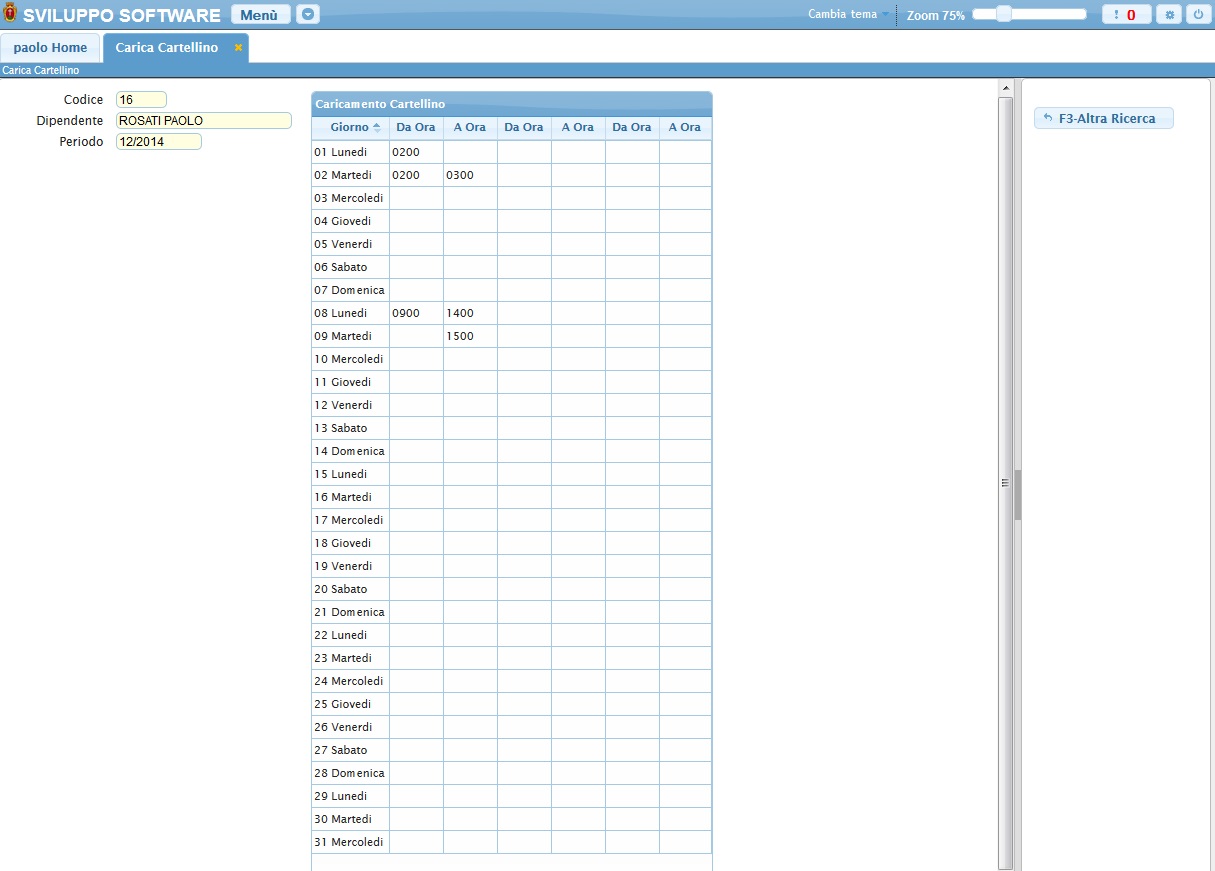The height and width of the screenshot is (871, 1215).
Task: Switch to the paolo Home tab
Action: [50, 48]
